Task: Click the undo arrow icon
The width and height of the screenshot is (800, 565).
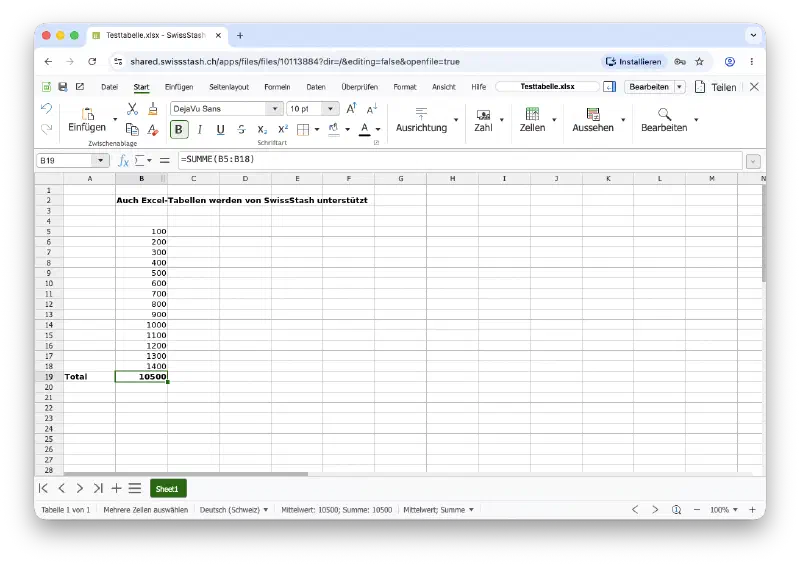Action: [x=46, y=109]
